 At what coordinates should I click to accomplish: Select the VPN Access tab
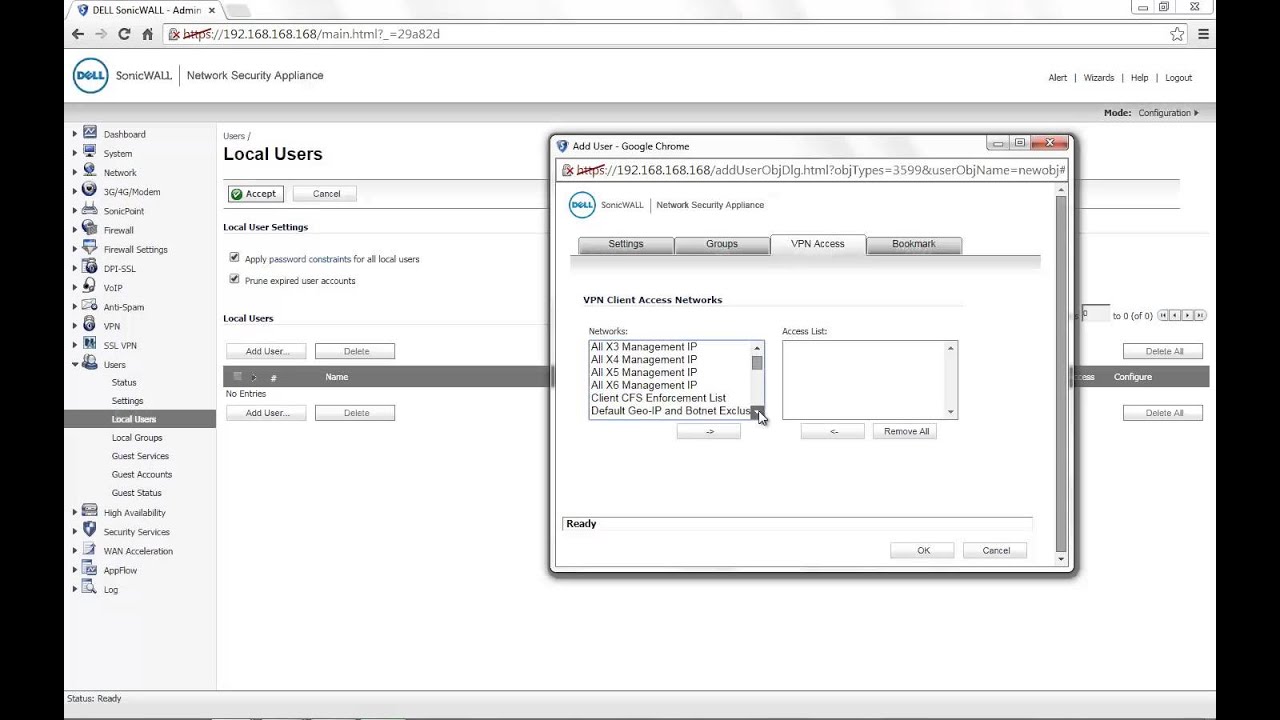[818, 244]
